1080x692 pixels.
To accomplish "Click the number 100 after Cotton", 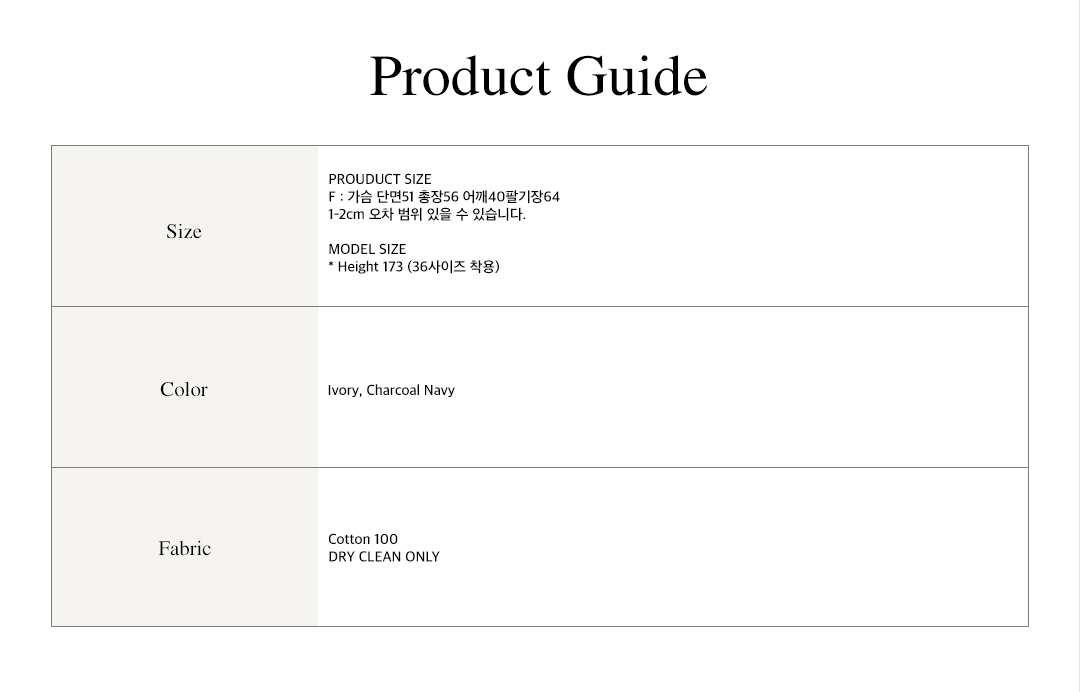I will click(x=386, y=539).
